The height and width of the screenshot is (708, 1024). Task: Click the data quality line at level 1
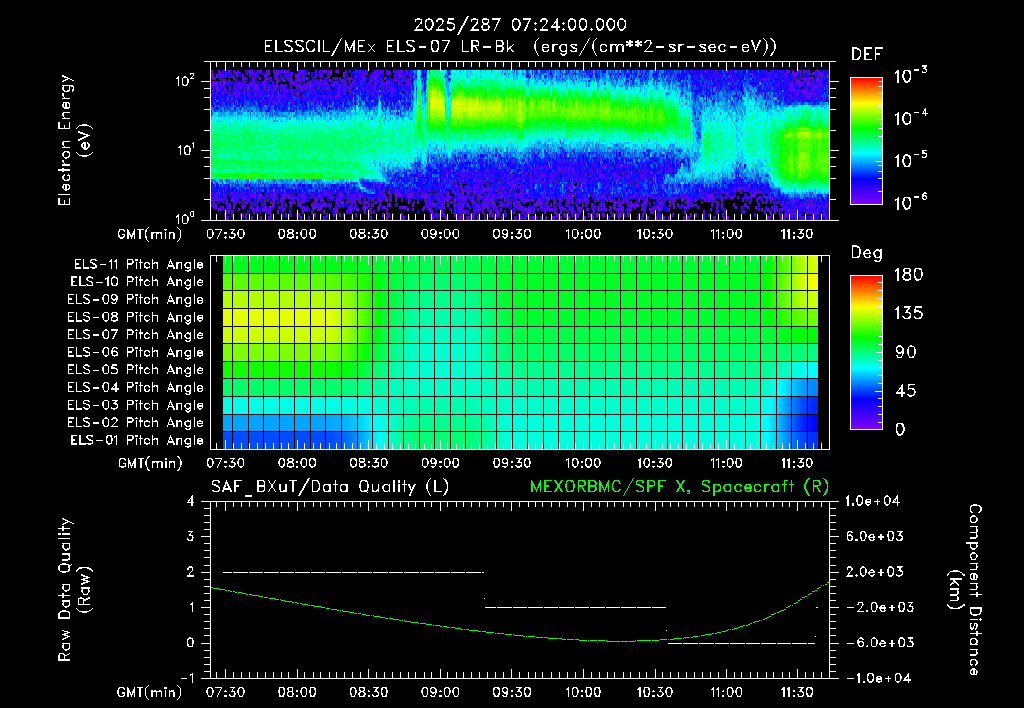click(x=575, y=607)
